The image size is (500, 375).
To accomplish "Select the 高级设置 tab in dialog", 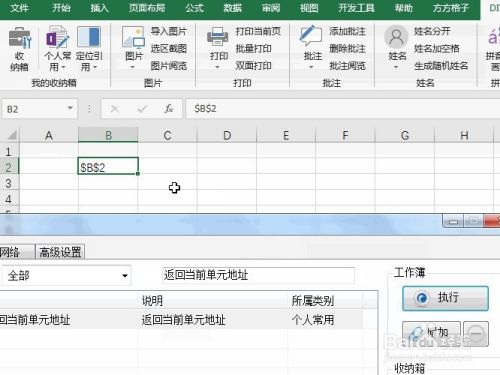I will [x=60, y=252].
